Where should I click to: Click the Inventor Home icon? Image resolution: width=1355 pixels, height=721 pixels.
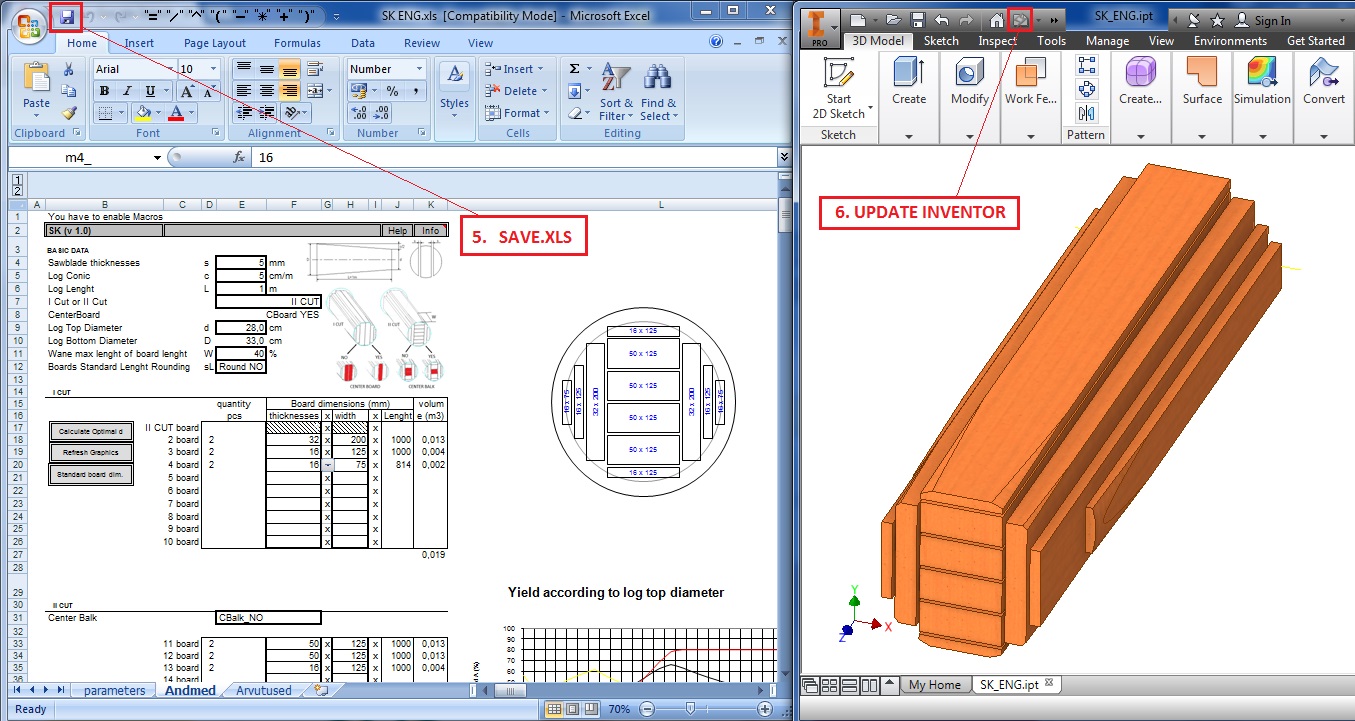coord(995,20)
